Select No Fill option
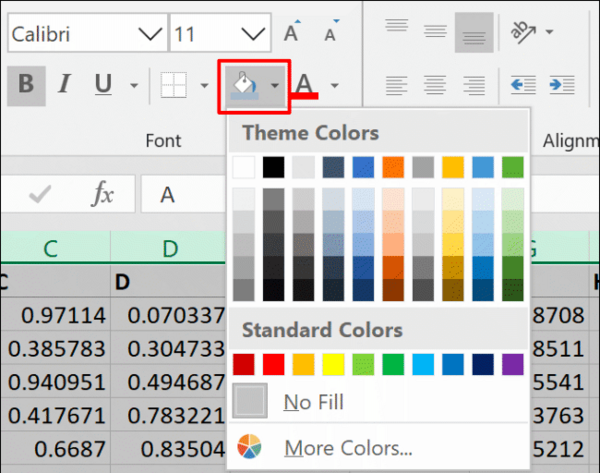This screenshot has height=473, width=600. 379,401
